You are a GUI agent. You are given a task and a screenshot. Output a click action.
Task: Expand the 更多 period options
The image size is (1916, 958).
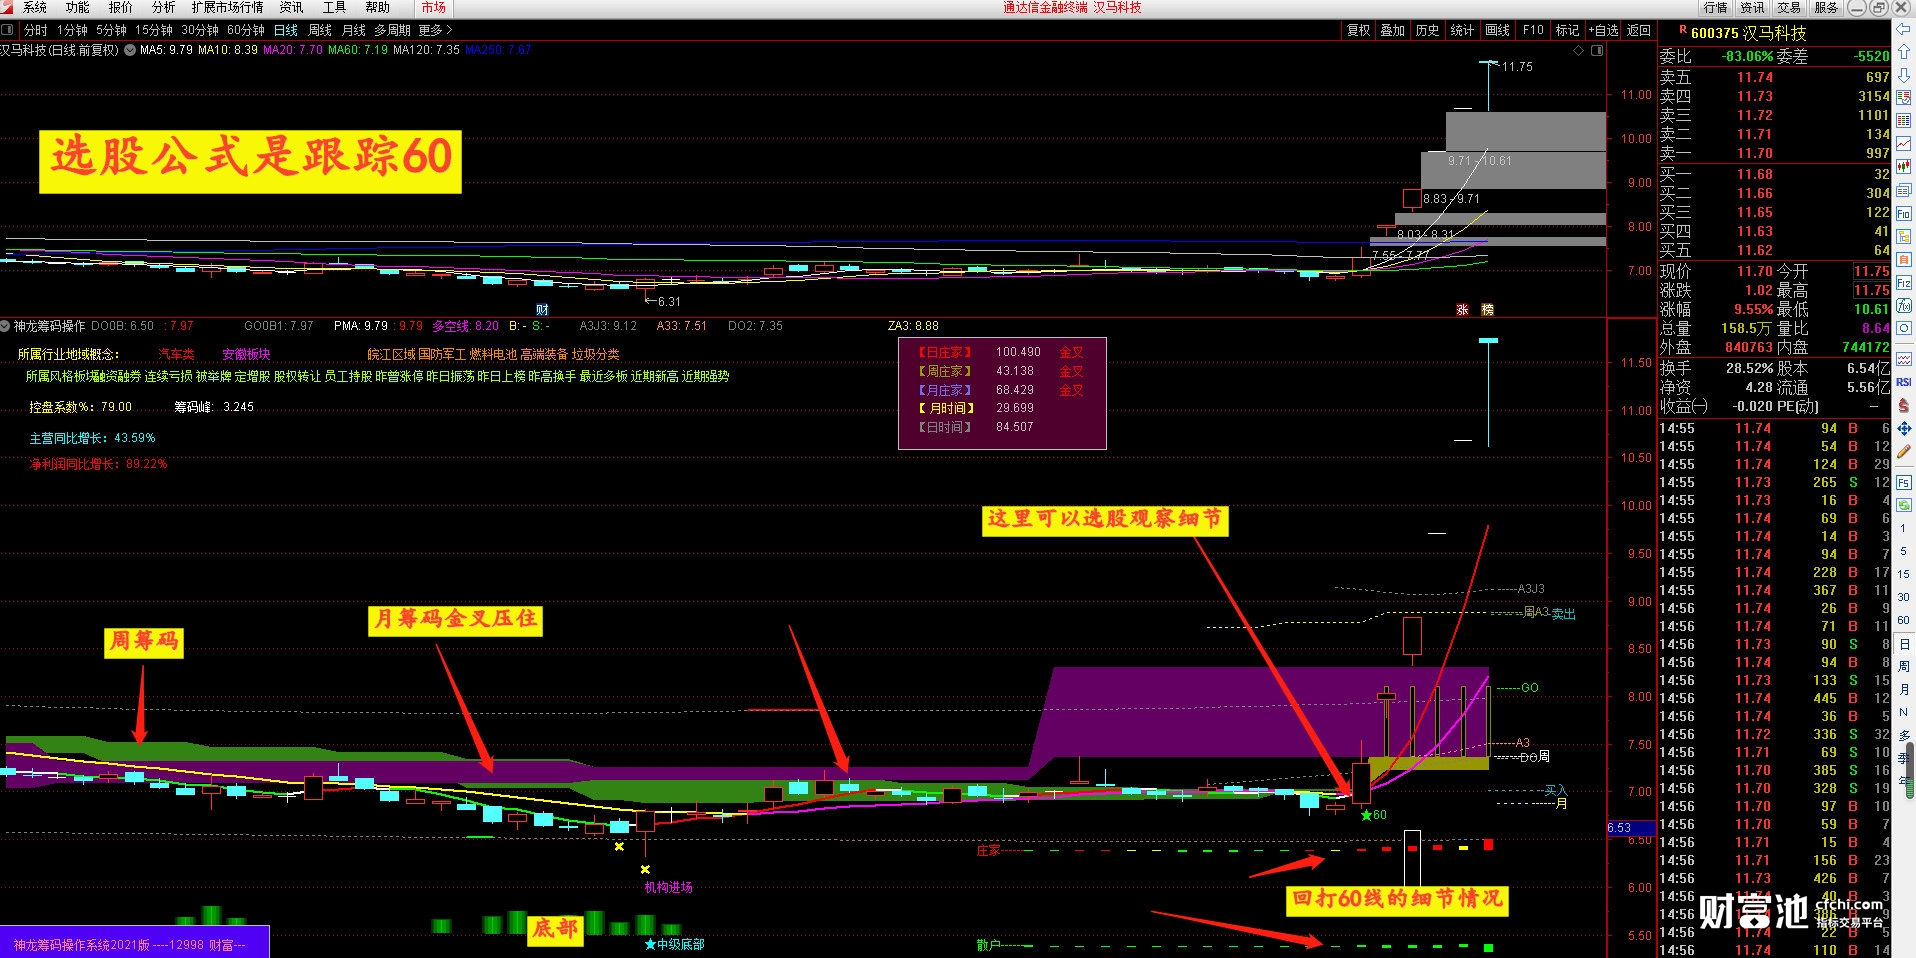point(435,30)
